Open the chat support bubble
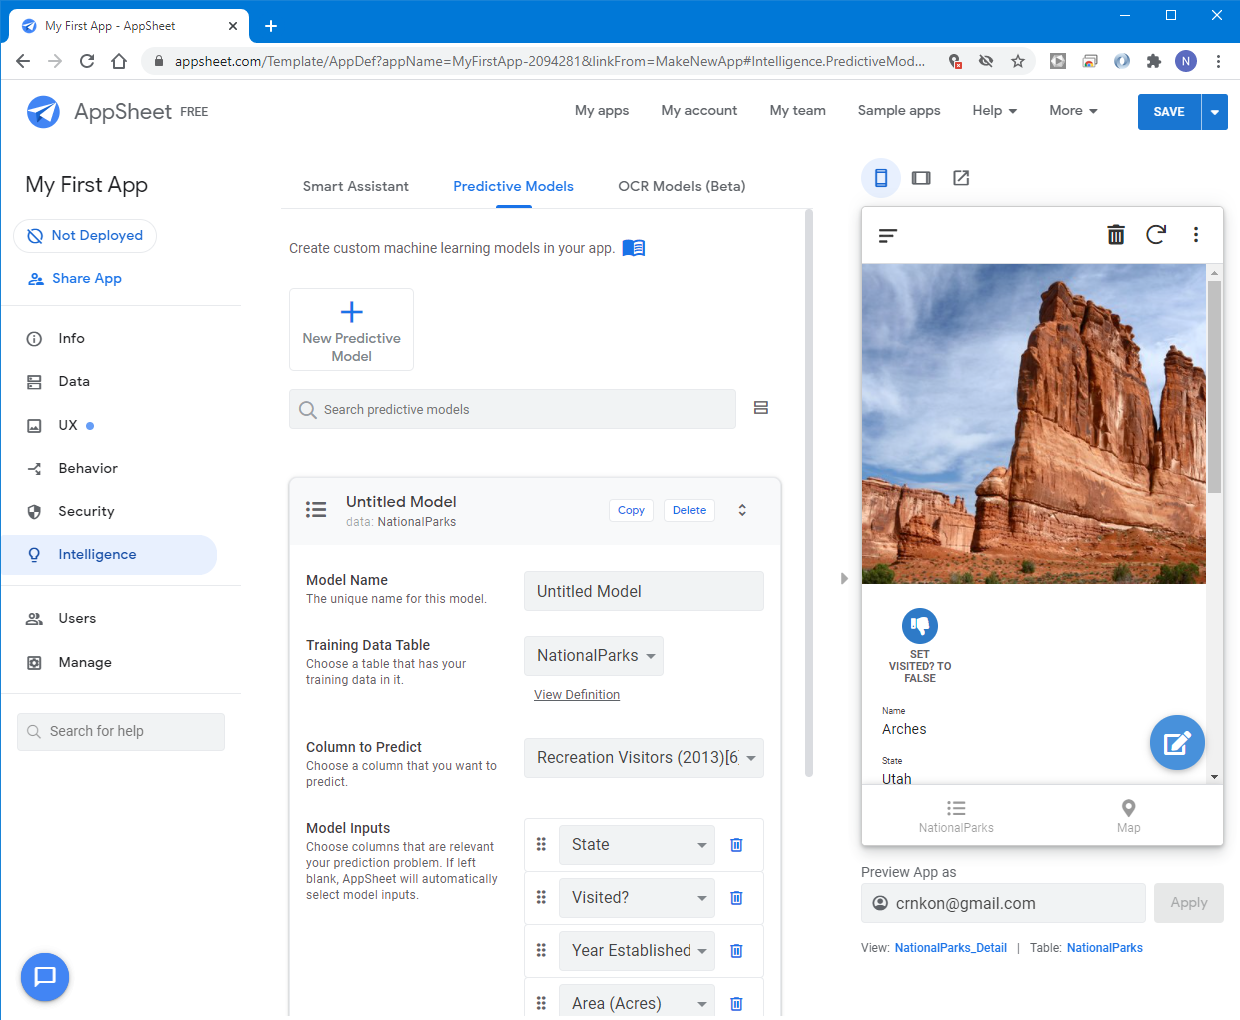 45,977
